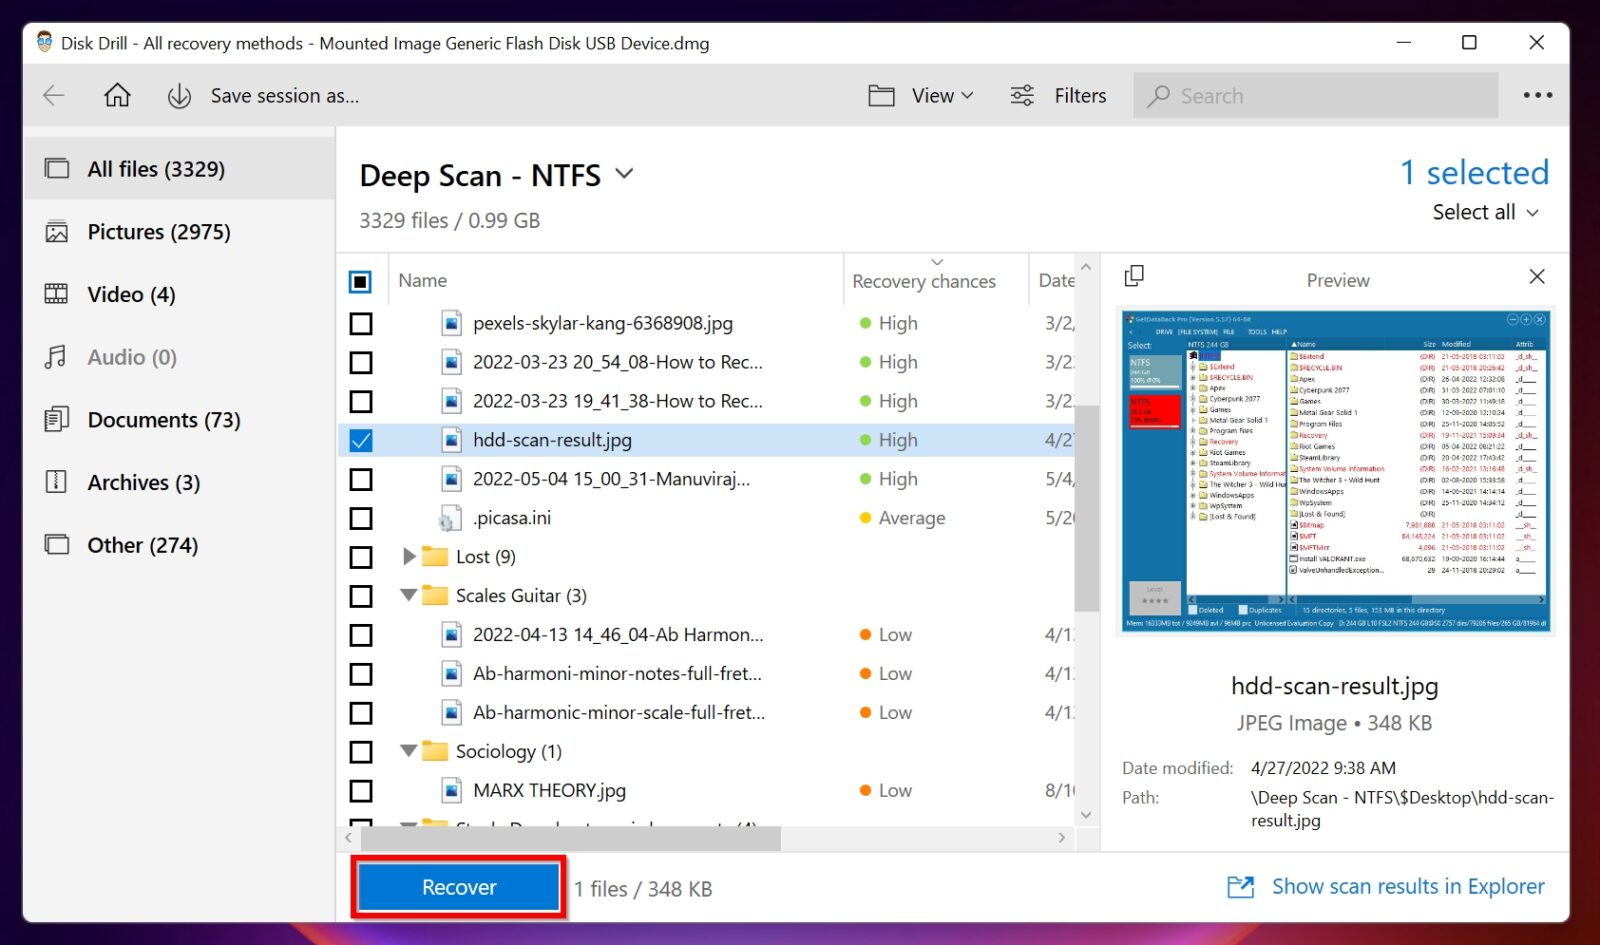Click the Recover button
Image resolution: width=1600 pixels, height=945 pixels.
click(x=458, y=887)
